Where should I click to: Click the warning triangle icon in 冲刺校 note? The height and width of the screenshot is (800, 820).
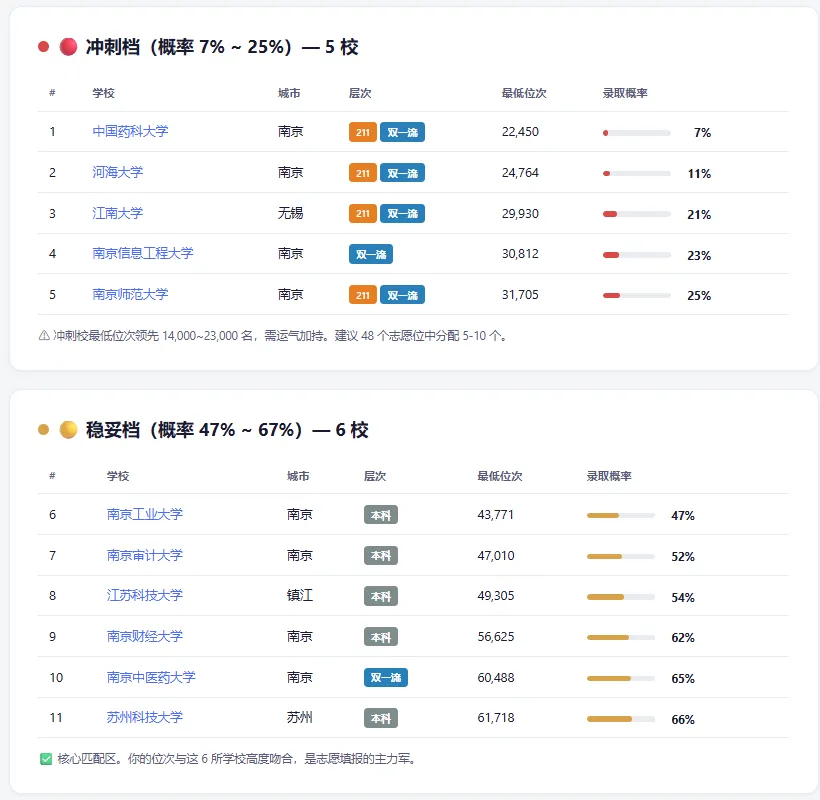44,336
